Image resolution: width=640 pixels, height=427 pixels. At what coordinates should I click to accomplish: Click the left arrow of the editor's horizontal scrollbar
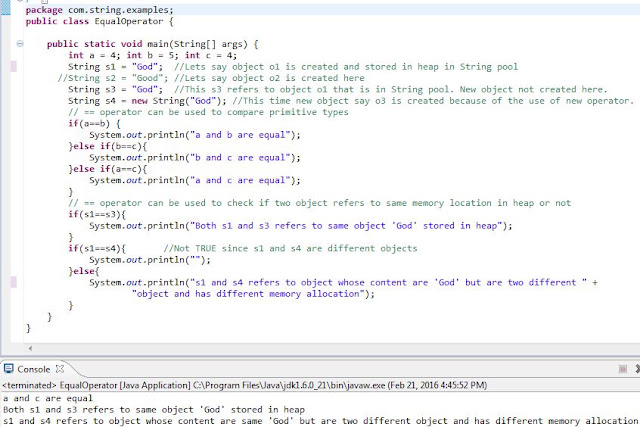pyautogui.click(x=30, y=348)
